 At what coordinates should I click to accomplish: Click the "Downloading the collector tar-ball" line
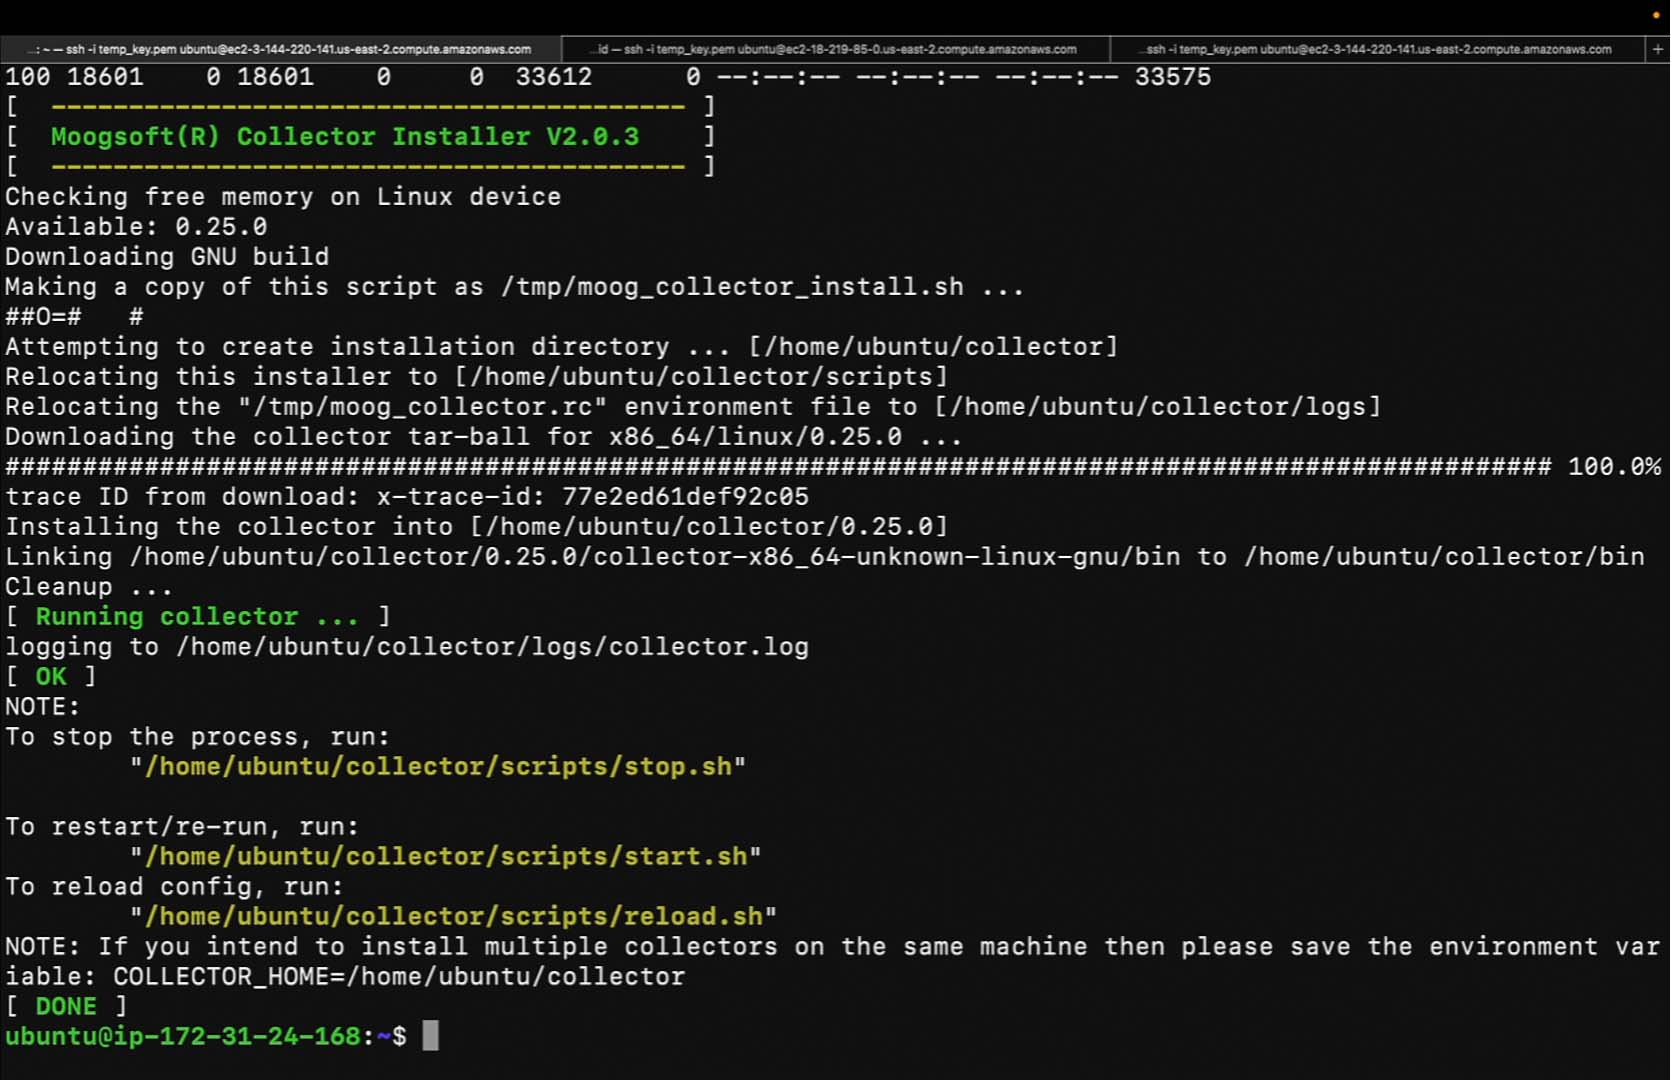(484, 437)
